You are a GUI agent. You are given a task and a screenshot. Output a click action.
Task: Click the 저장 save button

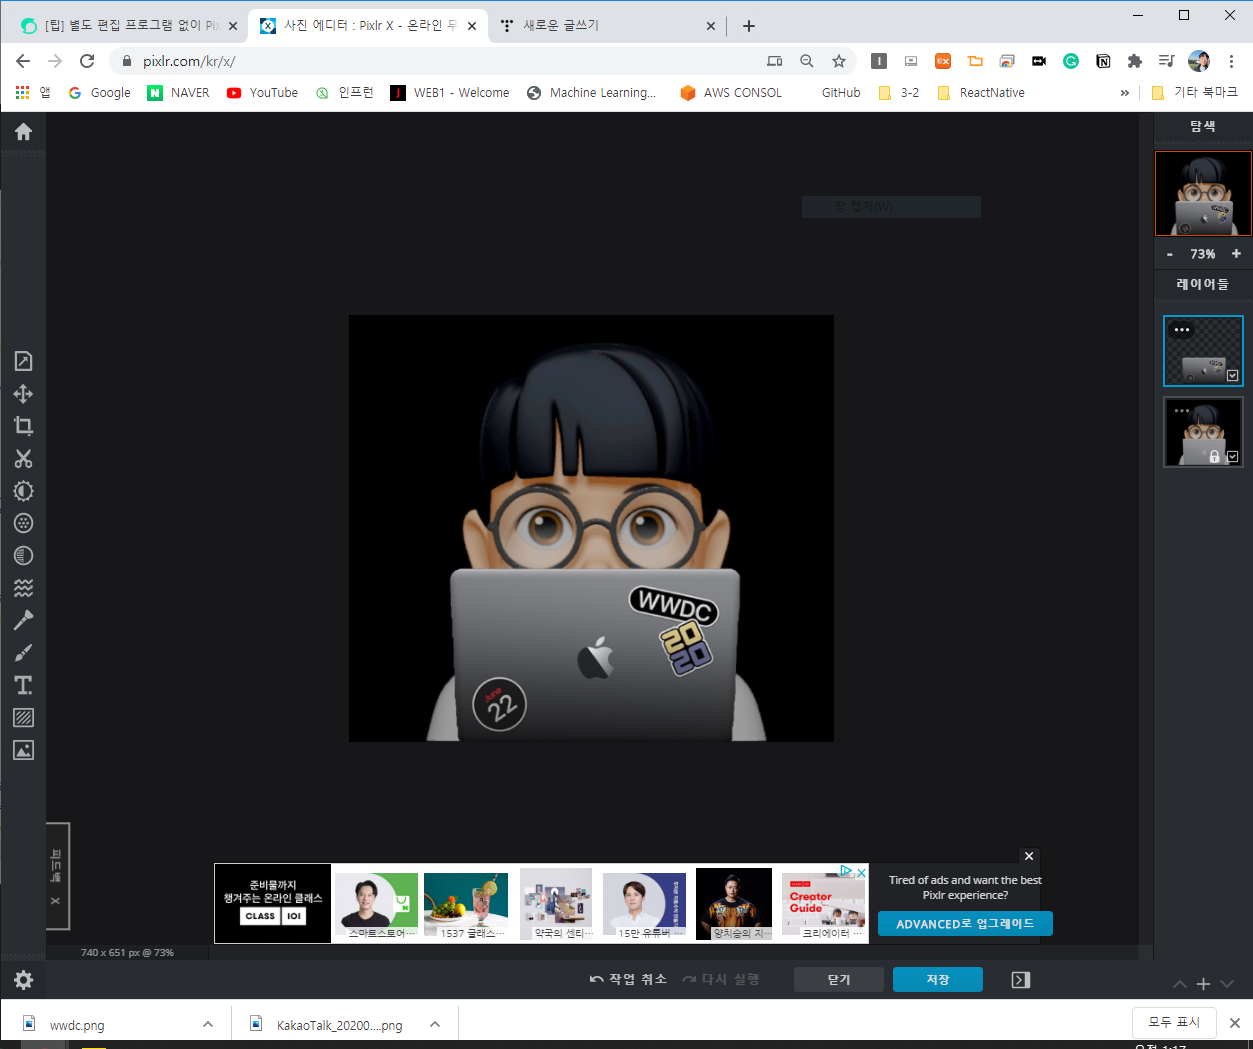[938, 980]
